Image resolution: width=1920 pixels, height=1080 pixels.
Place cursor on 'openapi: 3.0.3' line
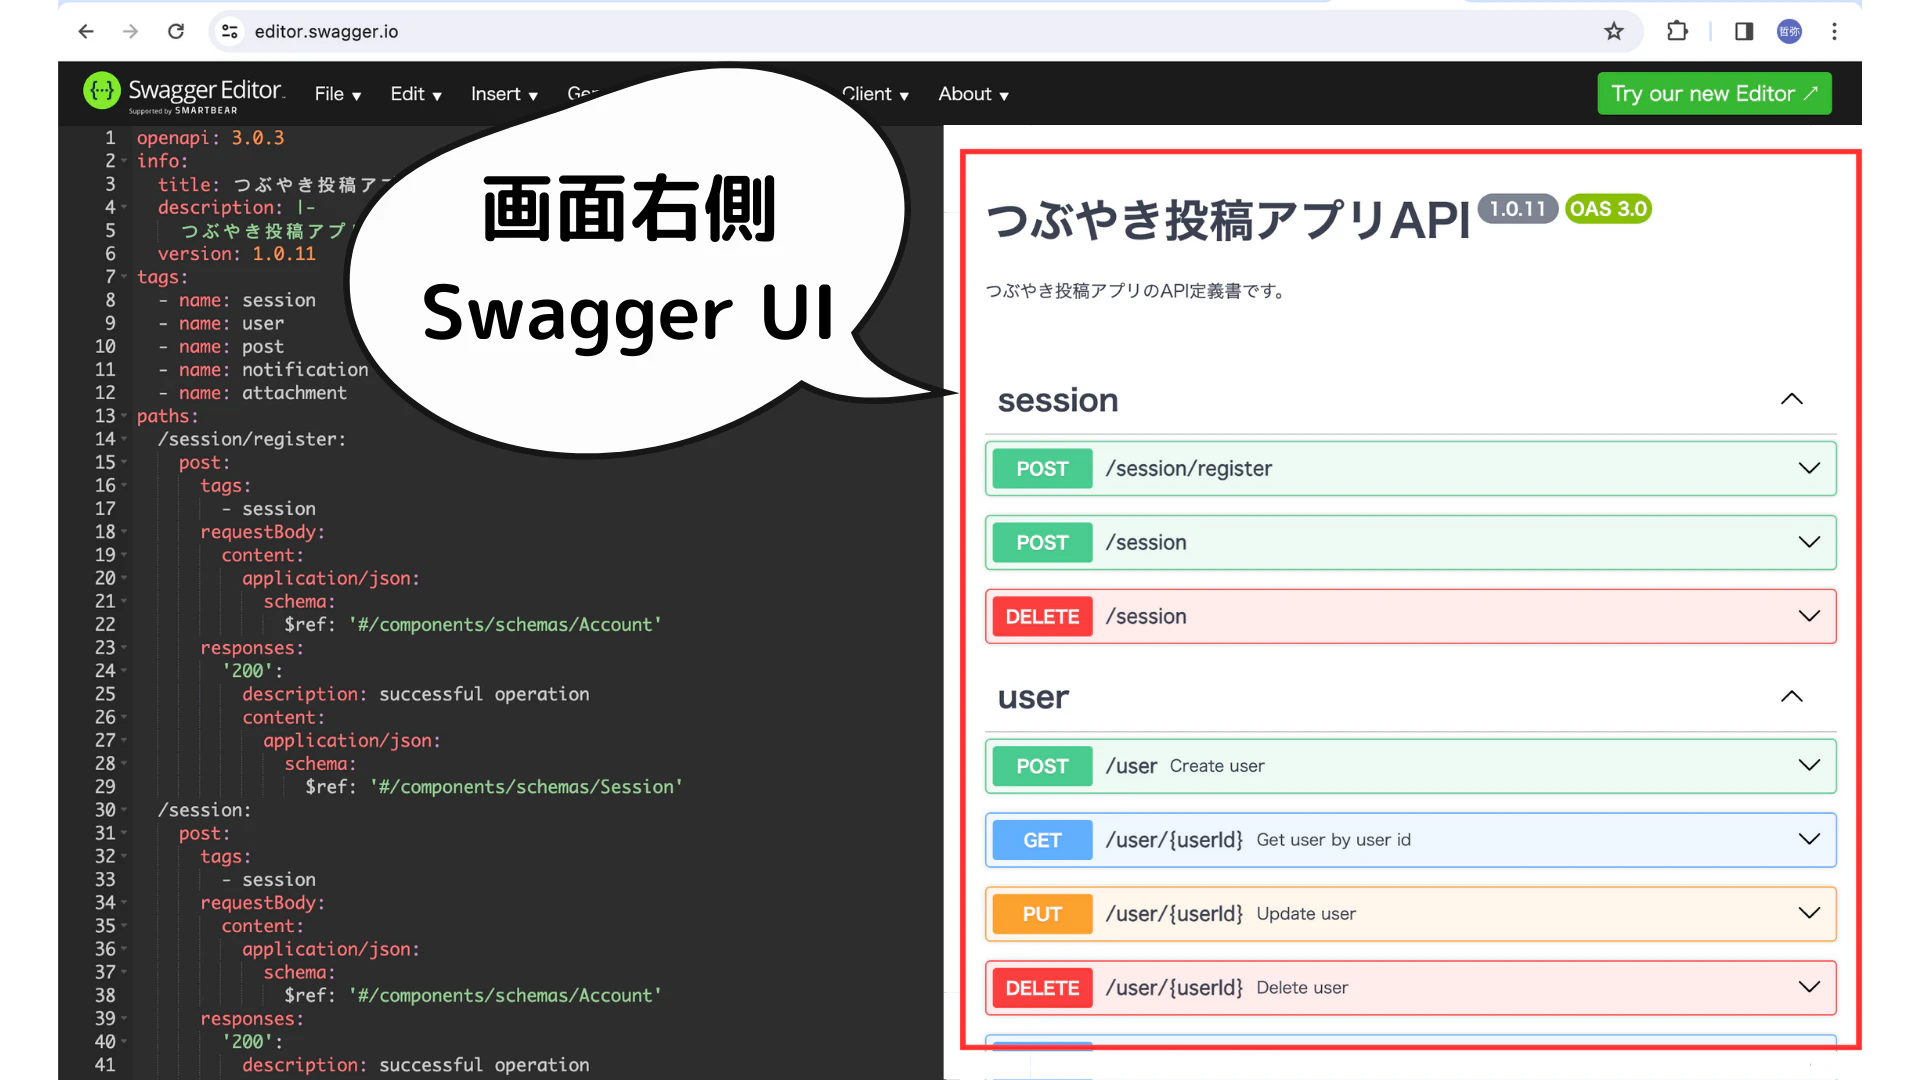[210, 138]
